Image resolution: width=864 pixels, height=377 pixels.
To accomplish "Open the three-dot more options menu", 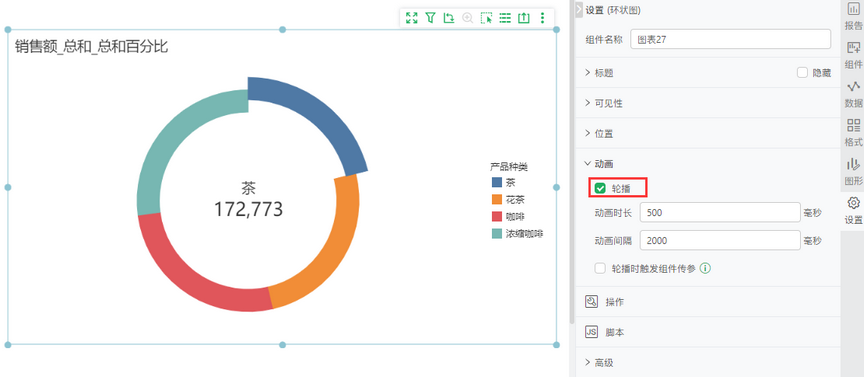I will [542, 18].
